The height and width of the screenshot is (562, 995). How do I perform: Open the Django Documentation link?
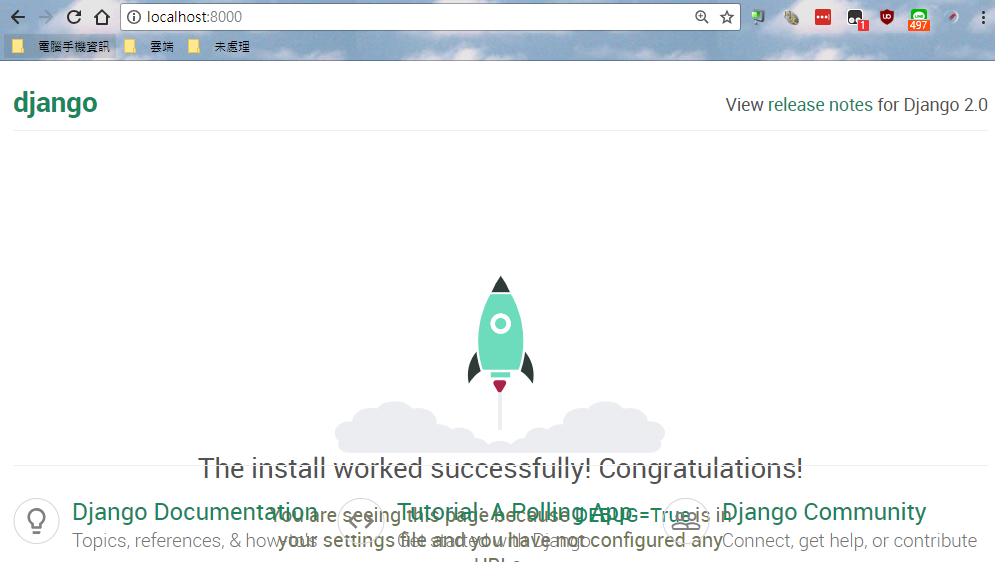click(194, 512)
